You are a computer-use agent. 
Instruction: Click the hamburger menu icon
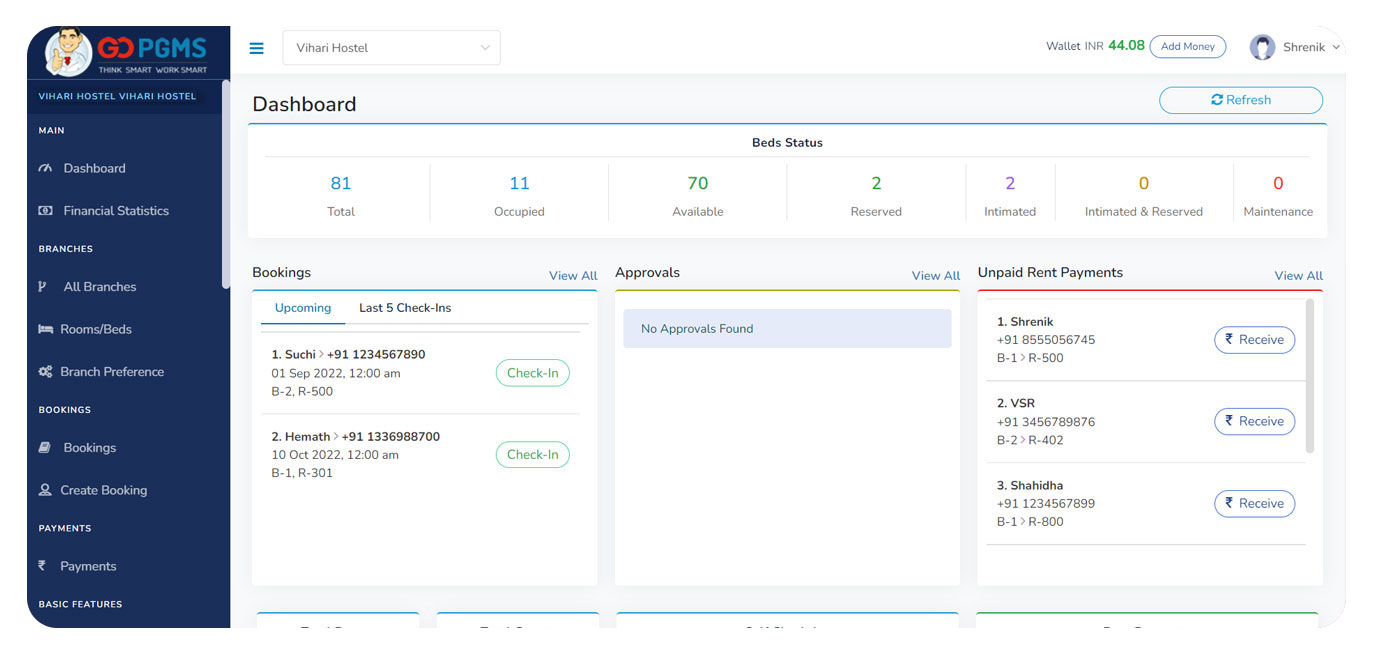[257, 48]
